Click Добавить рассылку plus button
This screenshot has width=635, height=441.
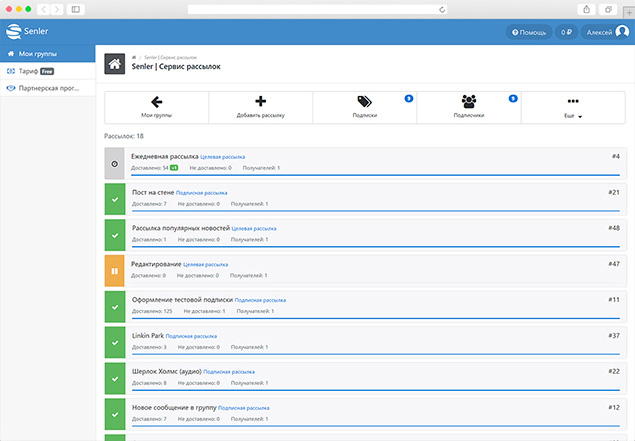pyautogui.click(x=260, y=107)
